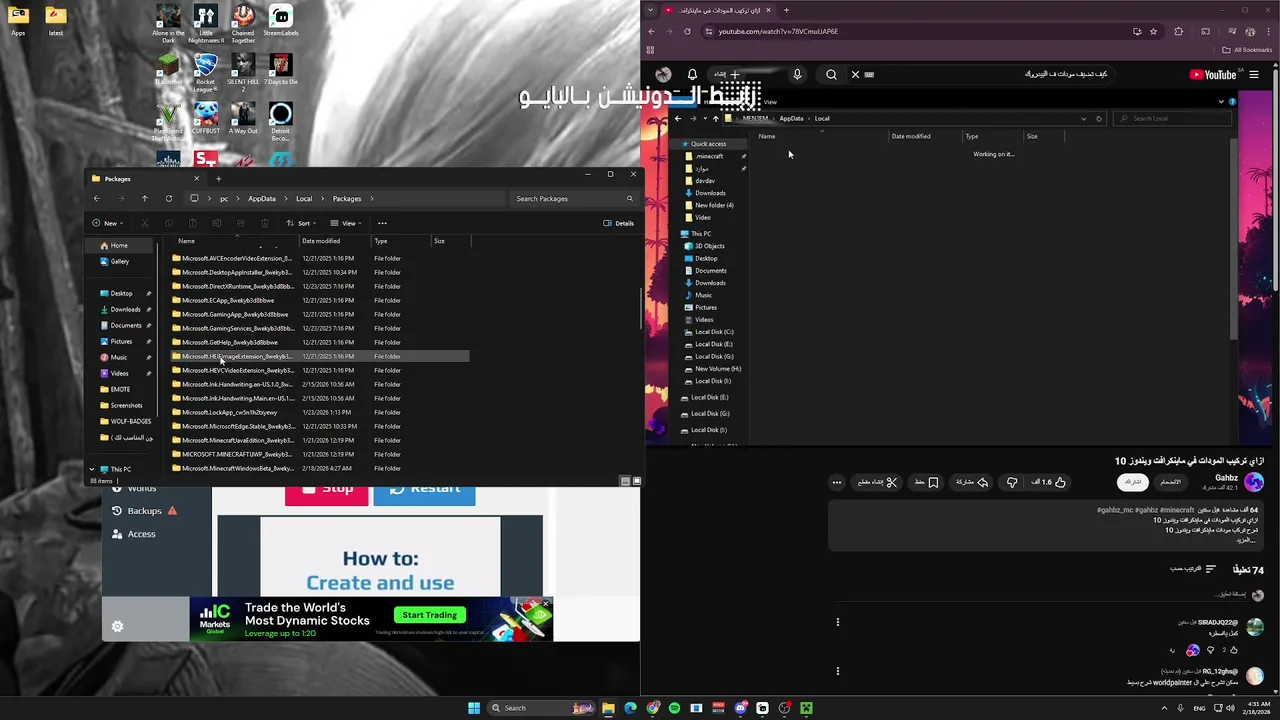The width and height of the screenshot is (1280, 720).
Task: Click chevron after Packages in address bar
Action: coord(372,198)
